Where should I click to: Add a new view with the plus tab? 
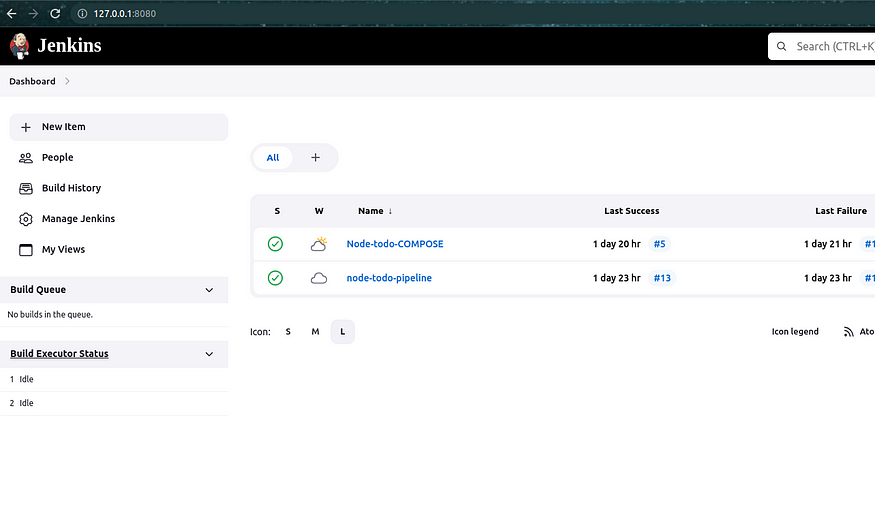click(x=315, y=158)
